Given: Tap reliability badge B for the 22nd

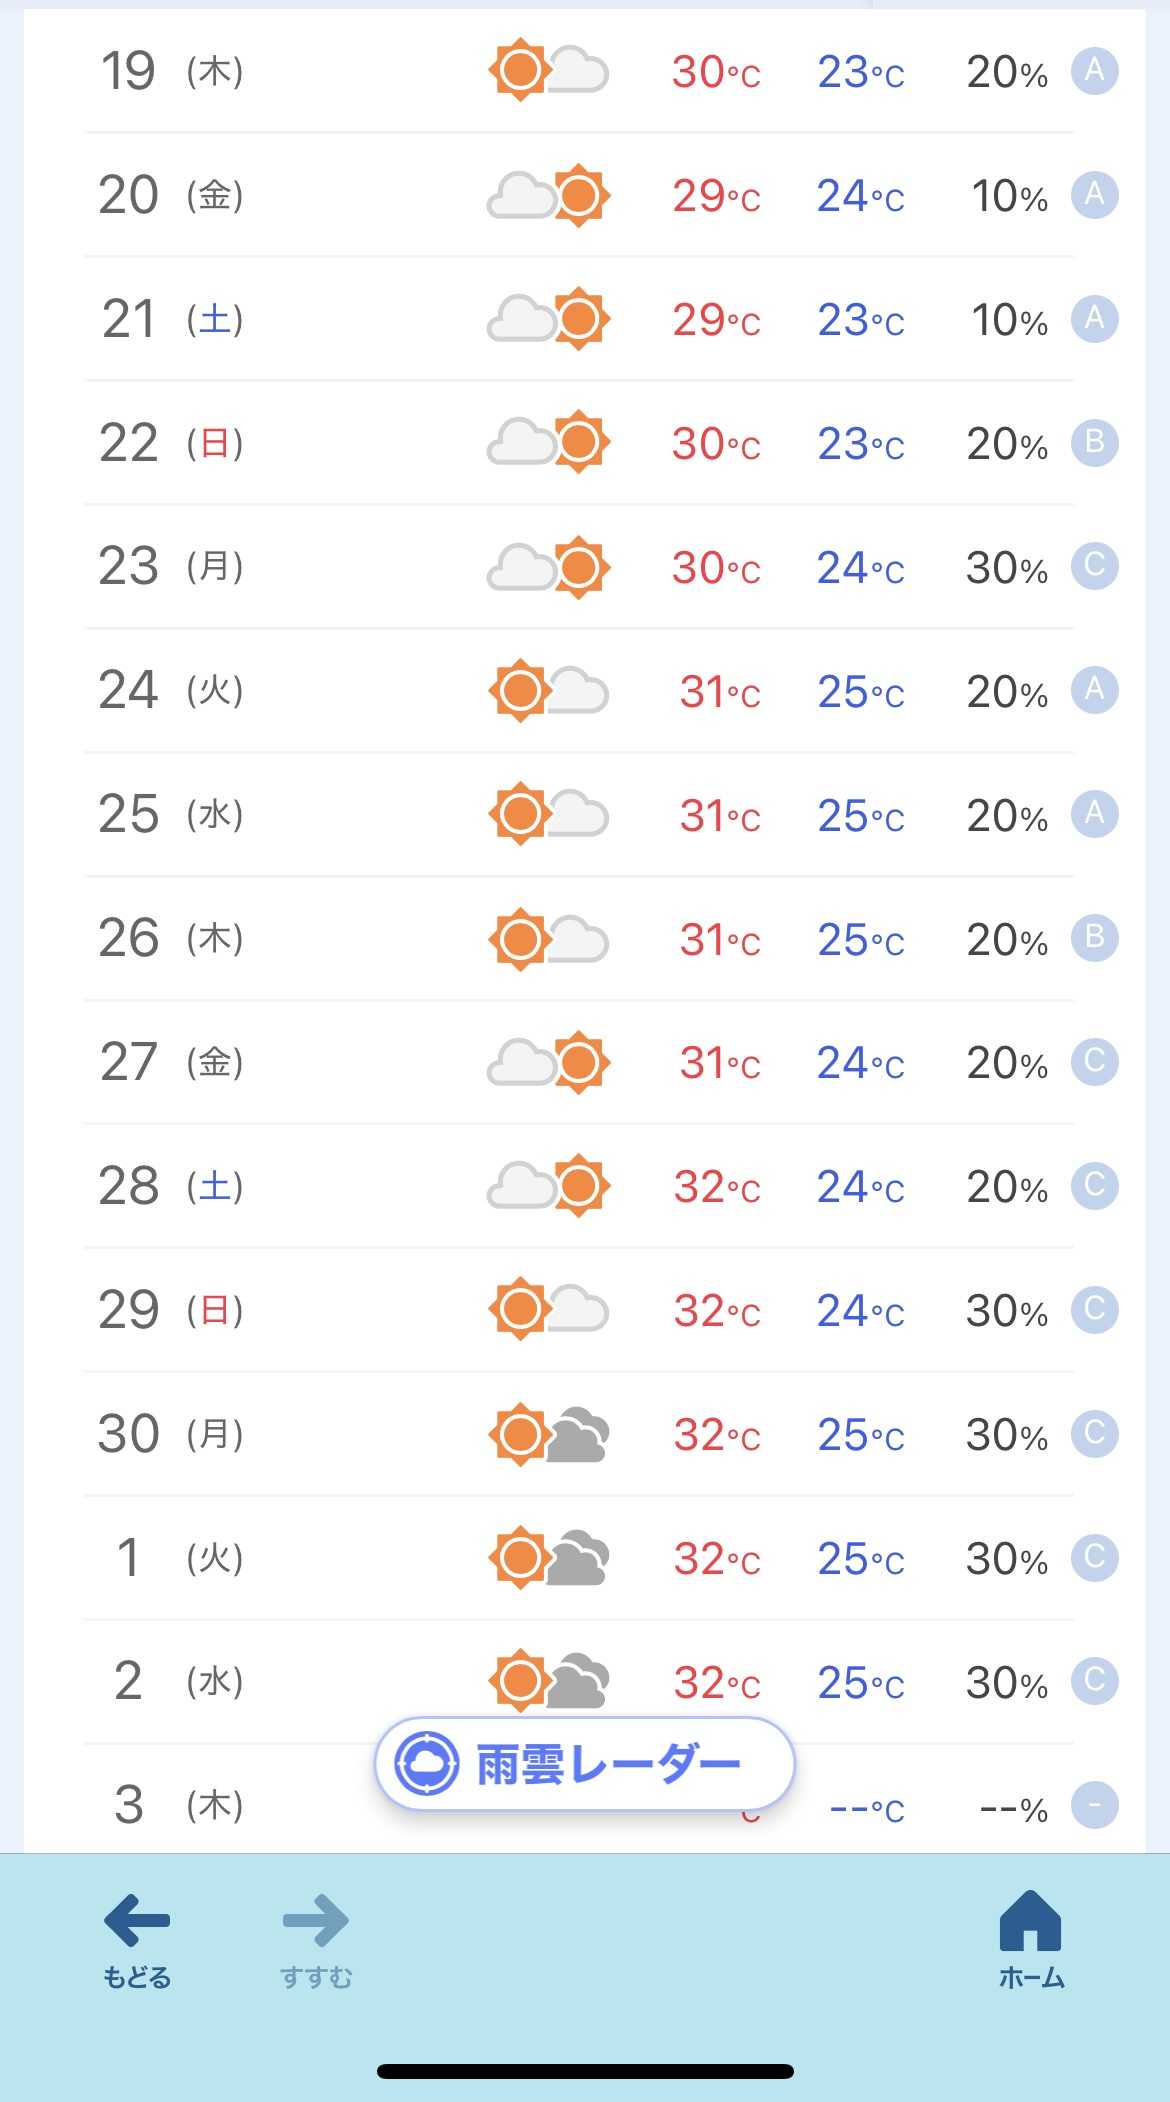Looking at the screenshot, I should pos(1094,442).
